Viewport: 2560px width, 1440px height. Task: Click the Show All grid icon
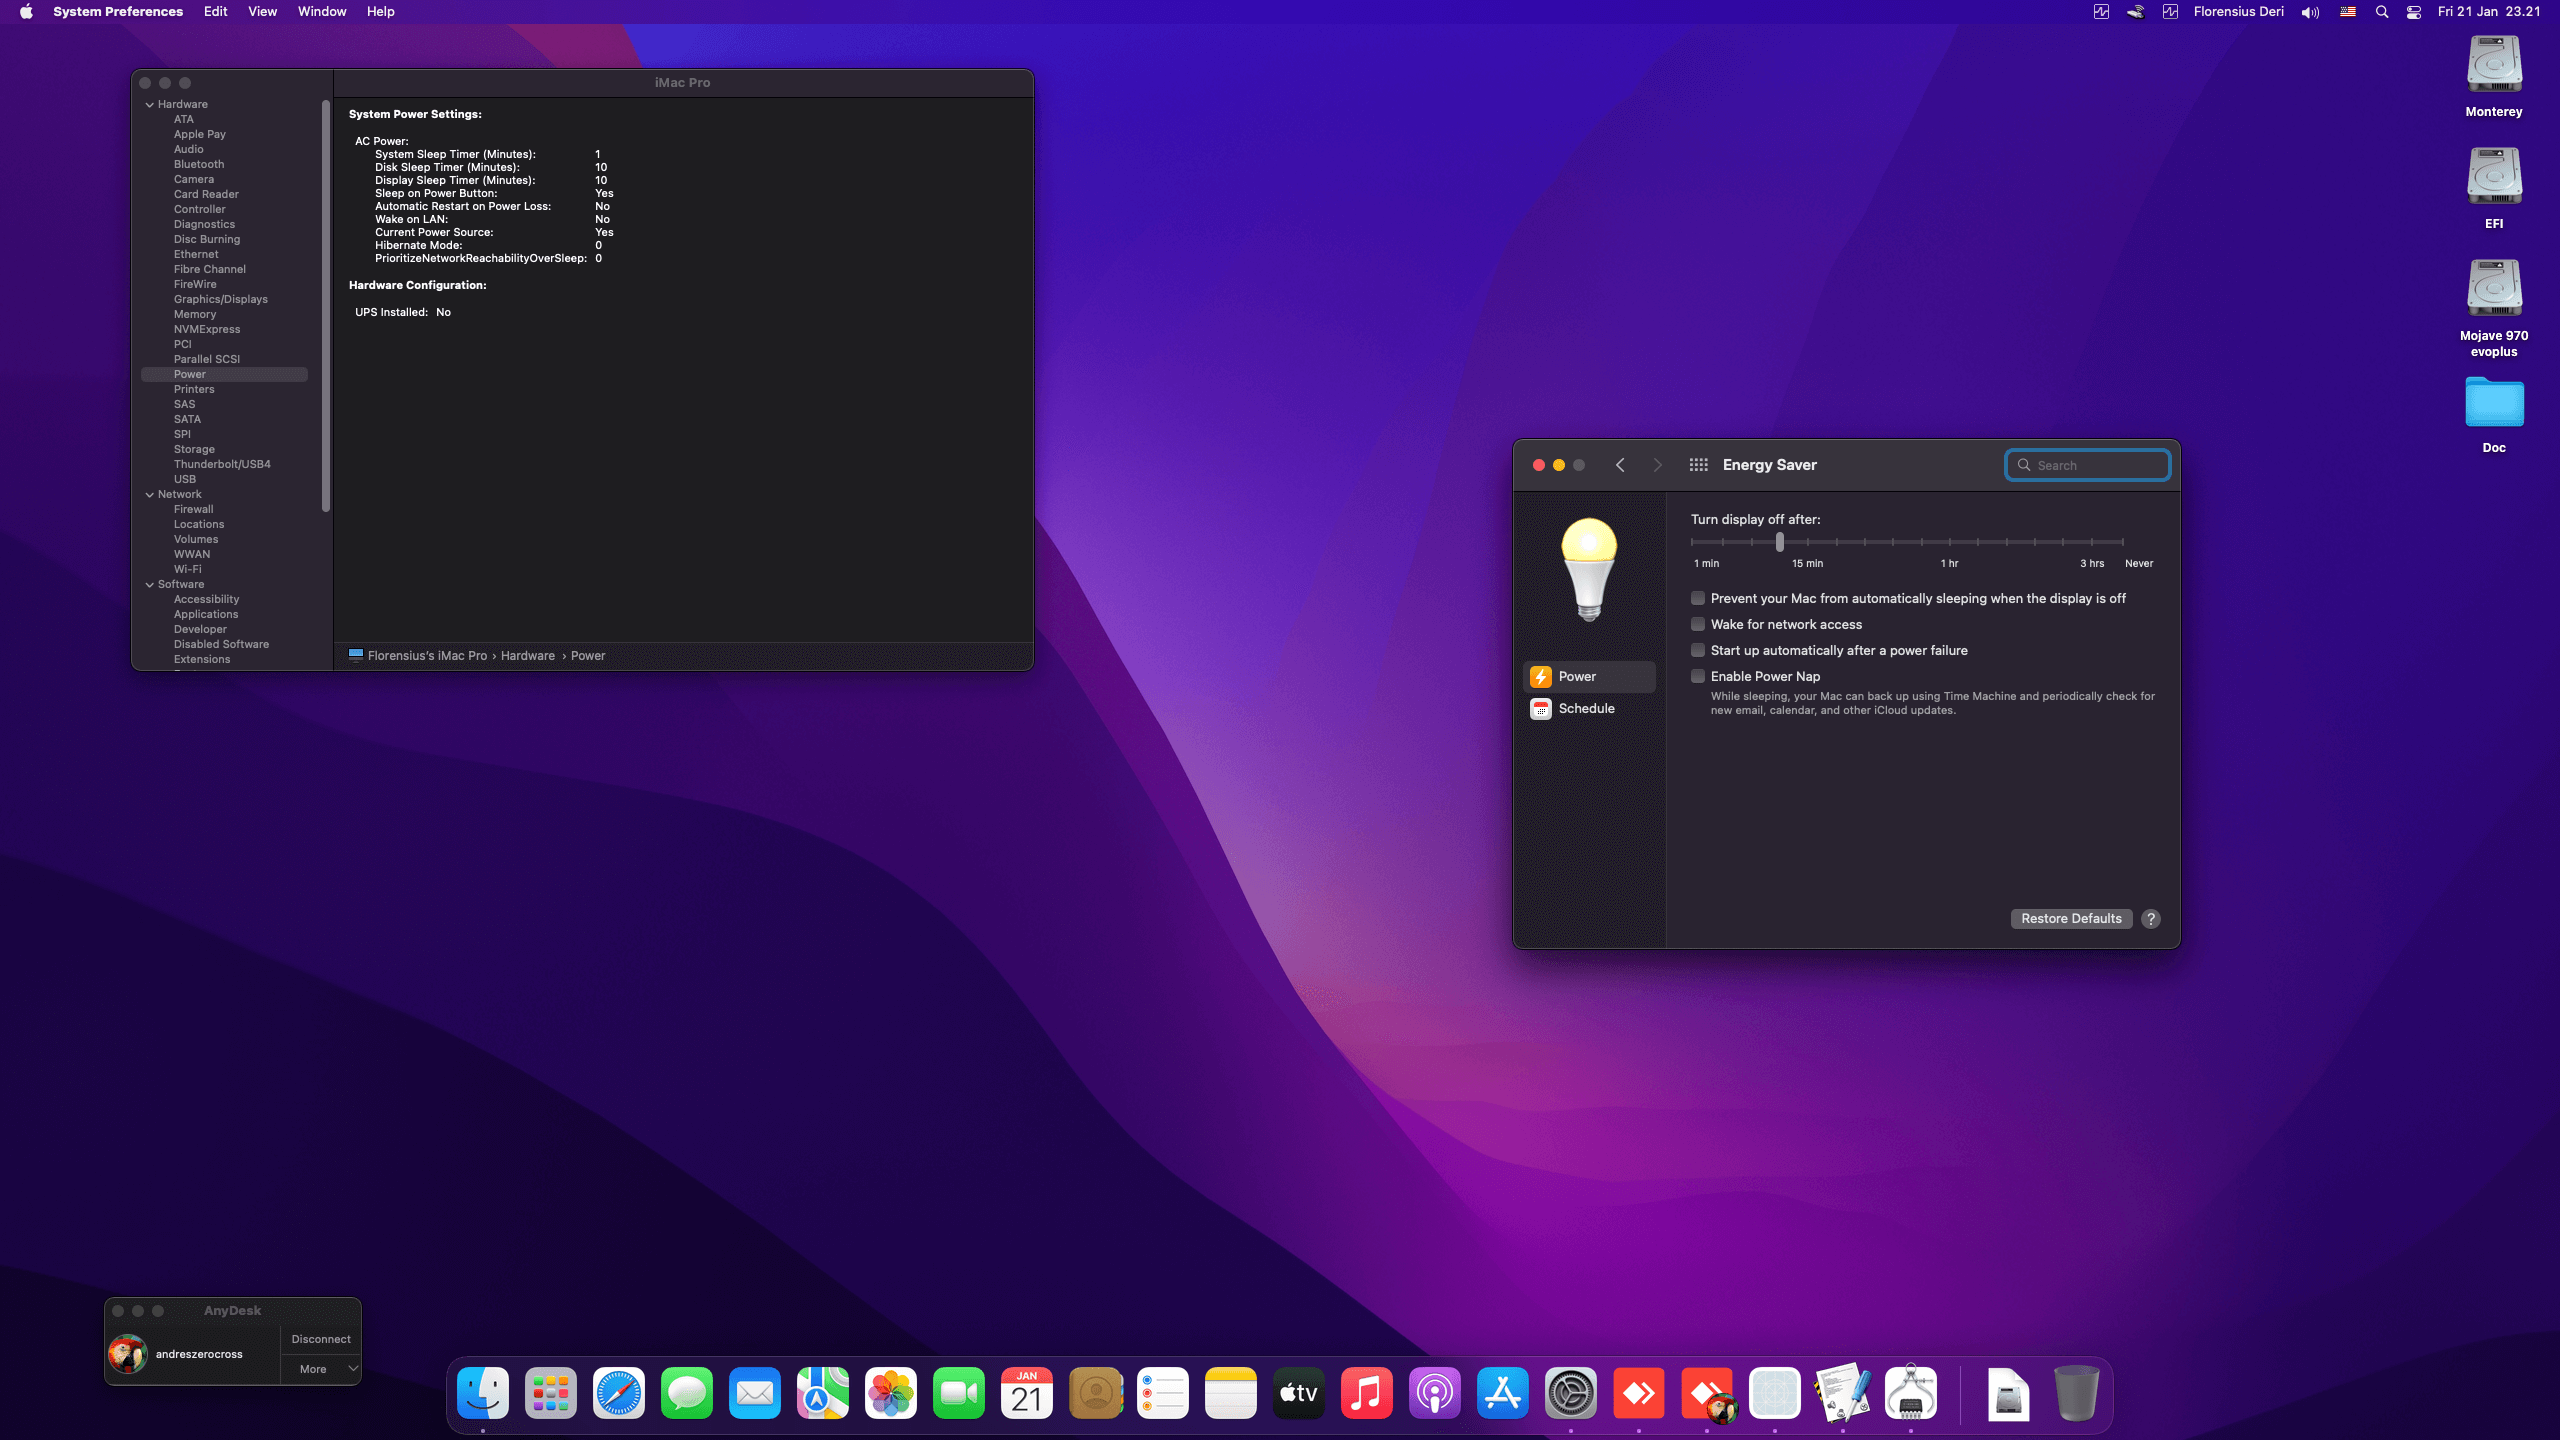pyautogui.click(x=1698, y=465)
